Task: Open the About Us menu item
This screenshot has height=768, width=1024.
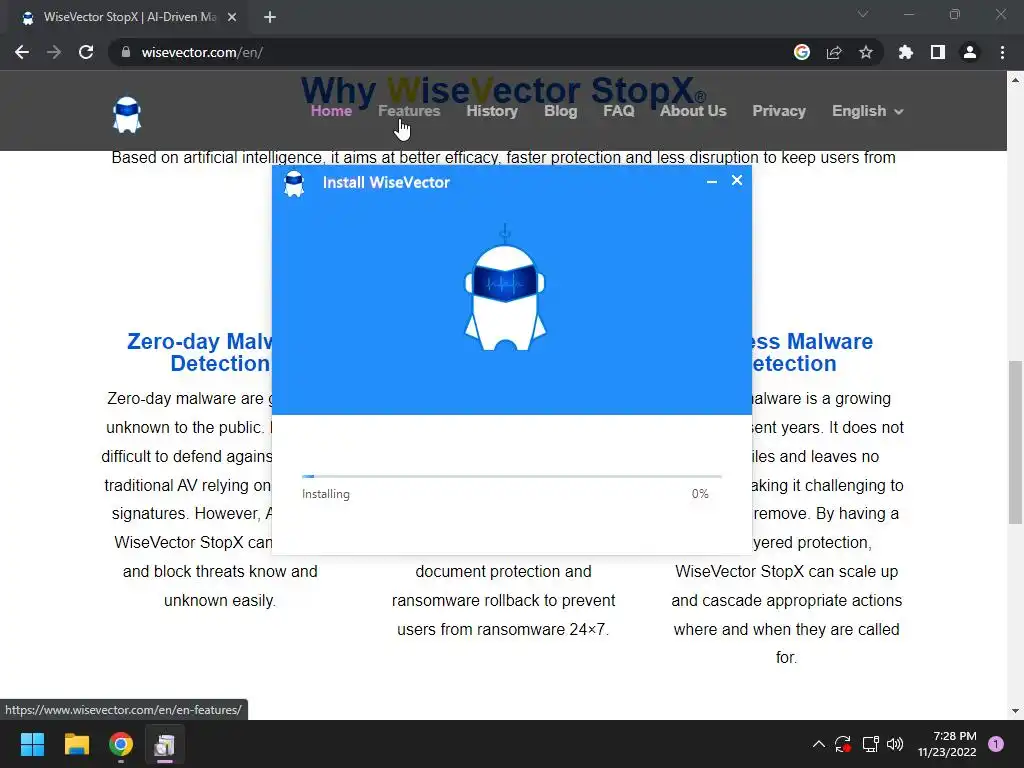Action: click(693, 111)
